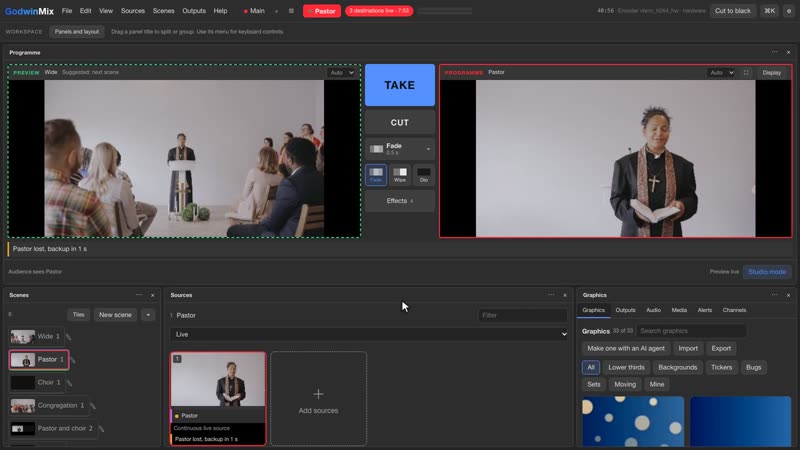Edit the Pastor and choir scene pencil icon

pyautogui.click(x=101, y=429)
